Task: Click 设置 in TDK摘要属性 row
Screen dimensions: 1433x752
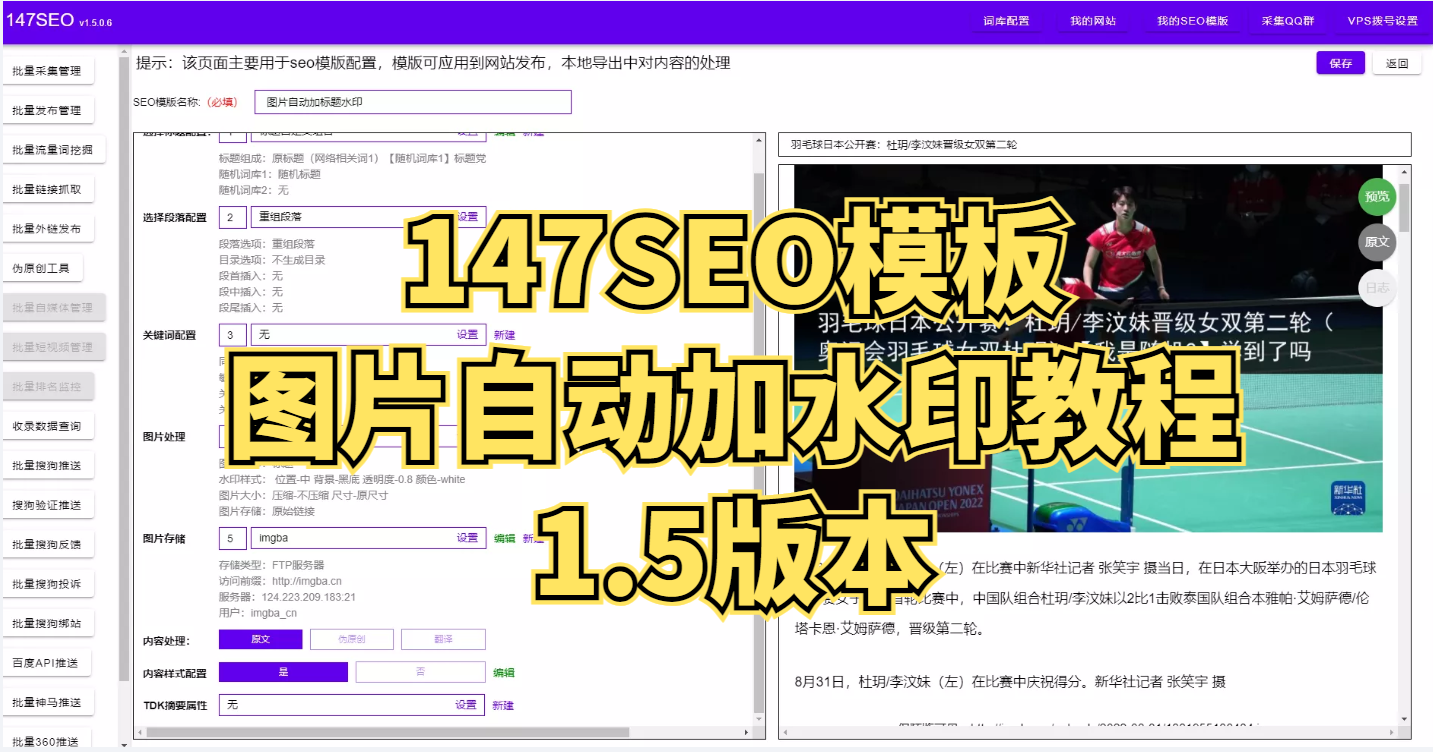Action: 466,705
